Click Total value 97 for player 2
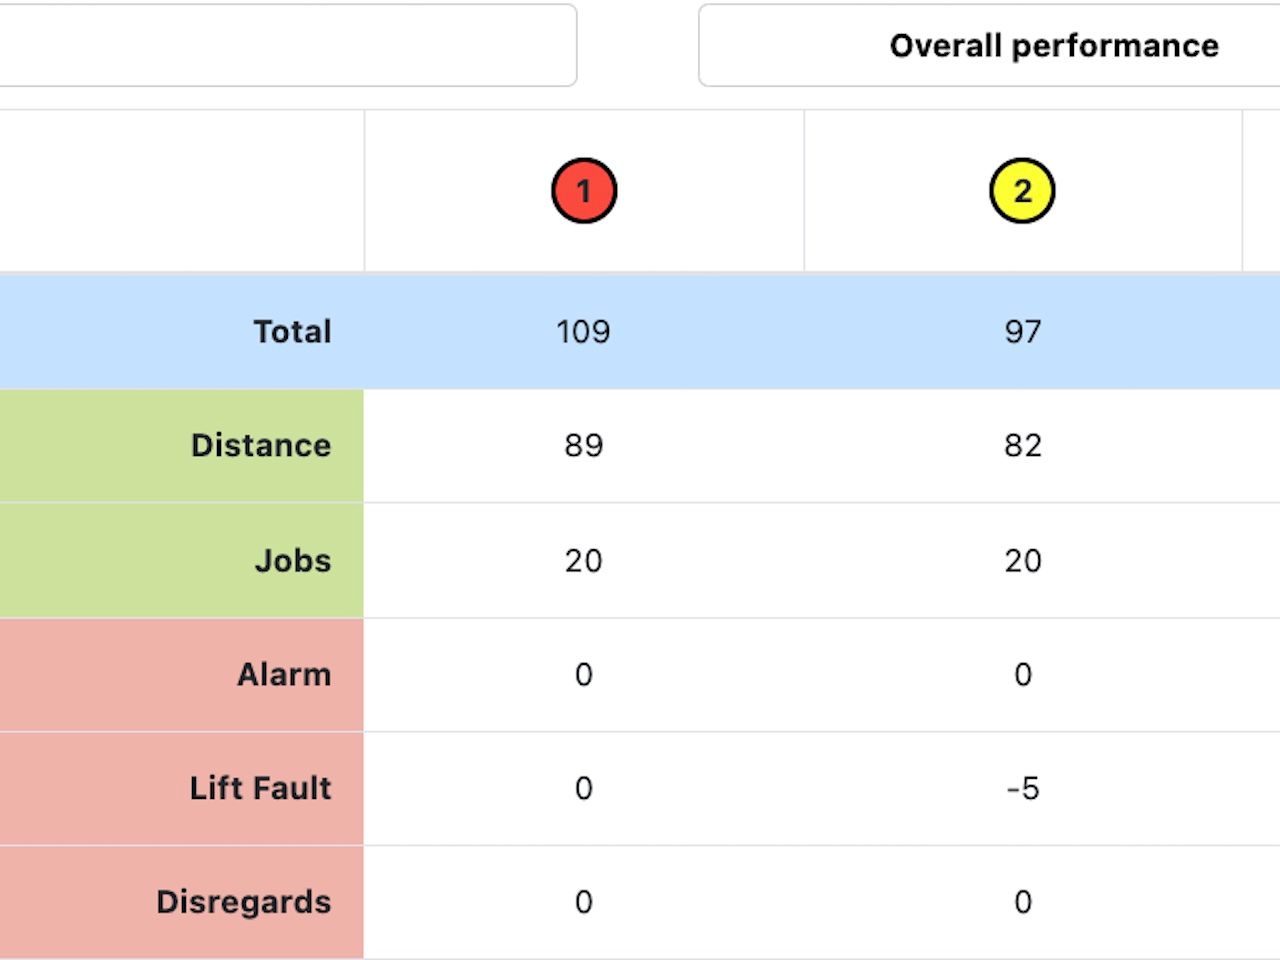The width and height of the screenshot is (1280, 960). (1022, 332)
